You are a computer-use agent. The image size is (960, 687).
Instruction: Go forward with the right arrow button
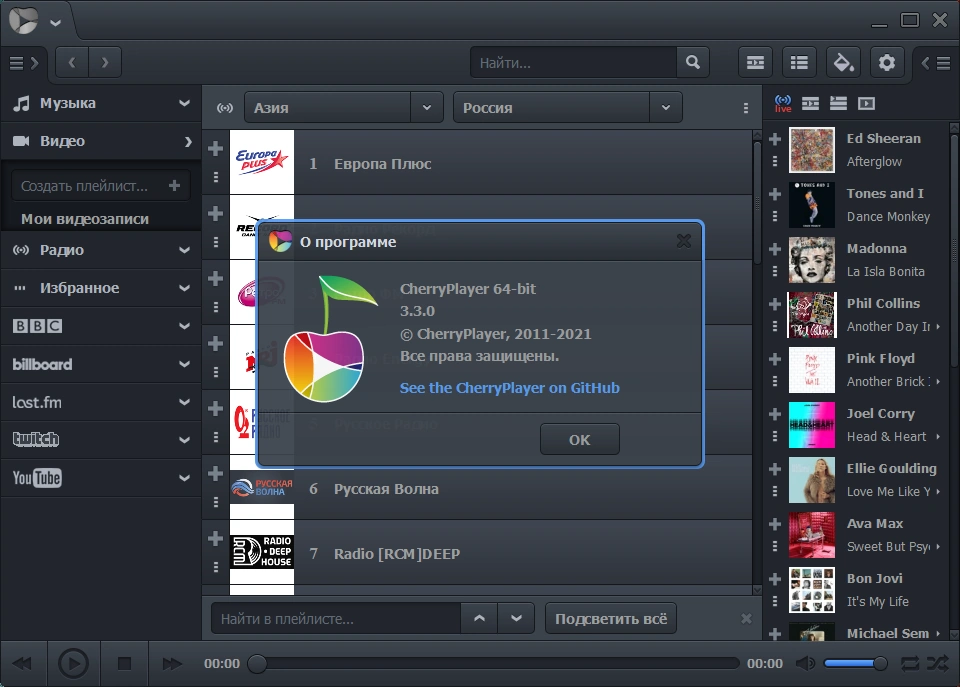point(105,62)
